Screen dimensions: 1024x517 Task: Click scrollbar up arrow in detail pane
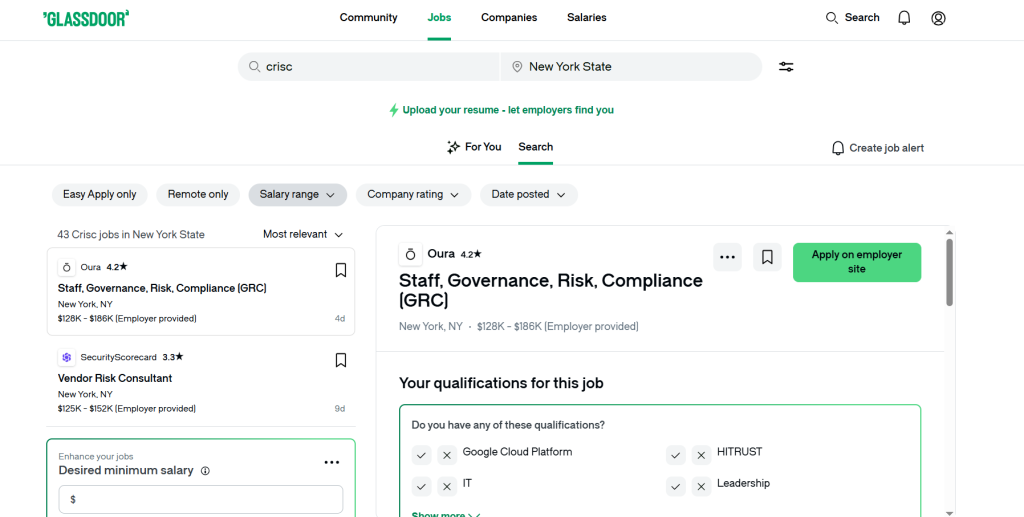[x=950, y=231]
